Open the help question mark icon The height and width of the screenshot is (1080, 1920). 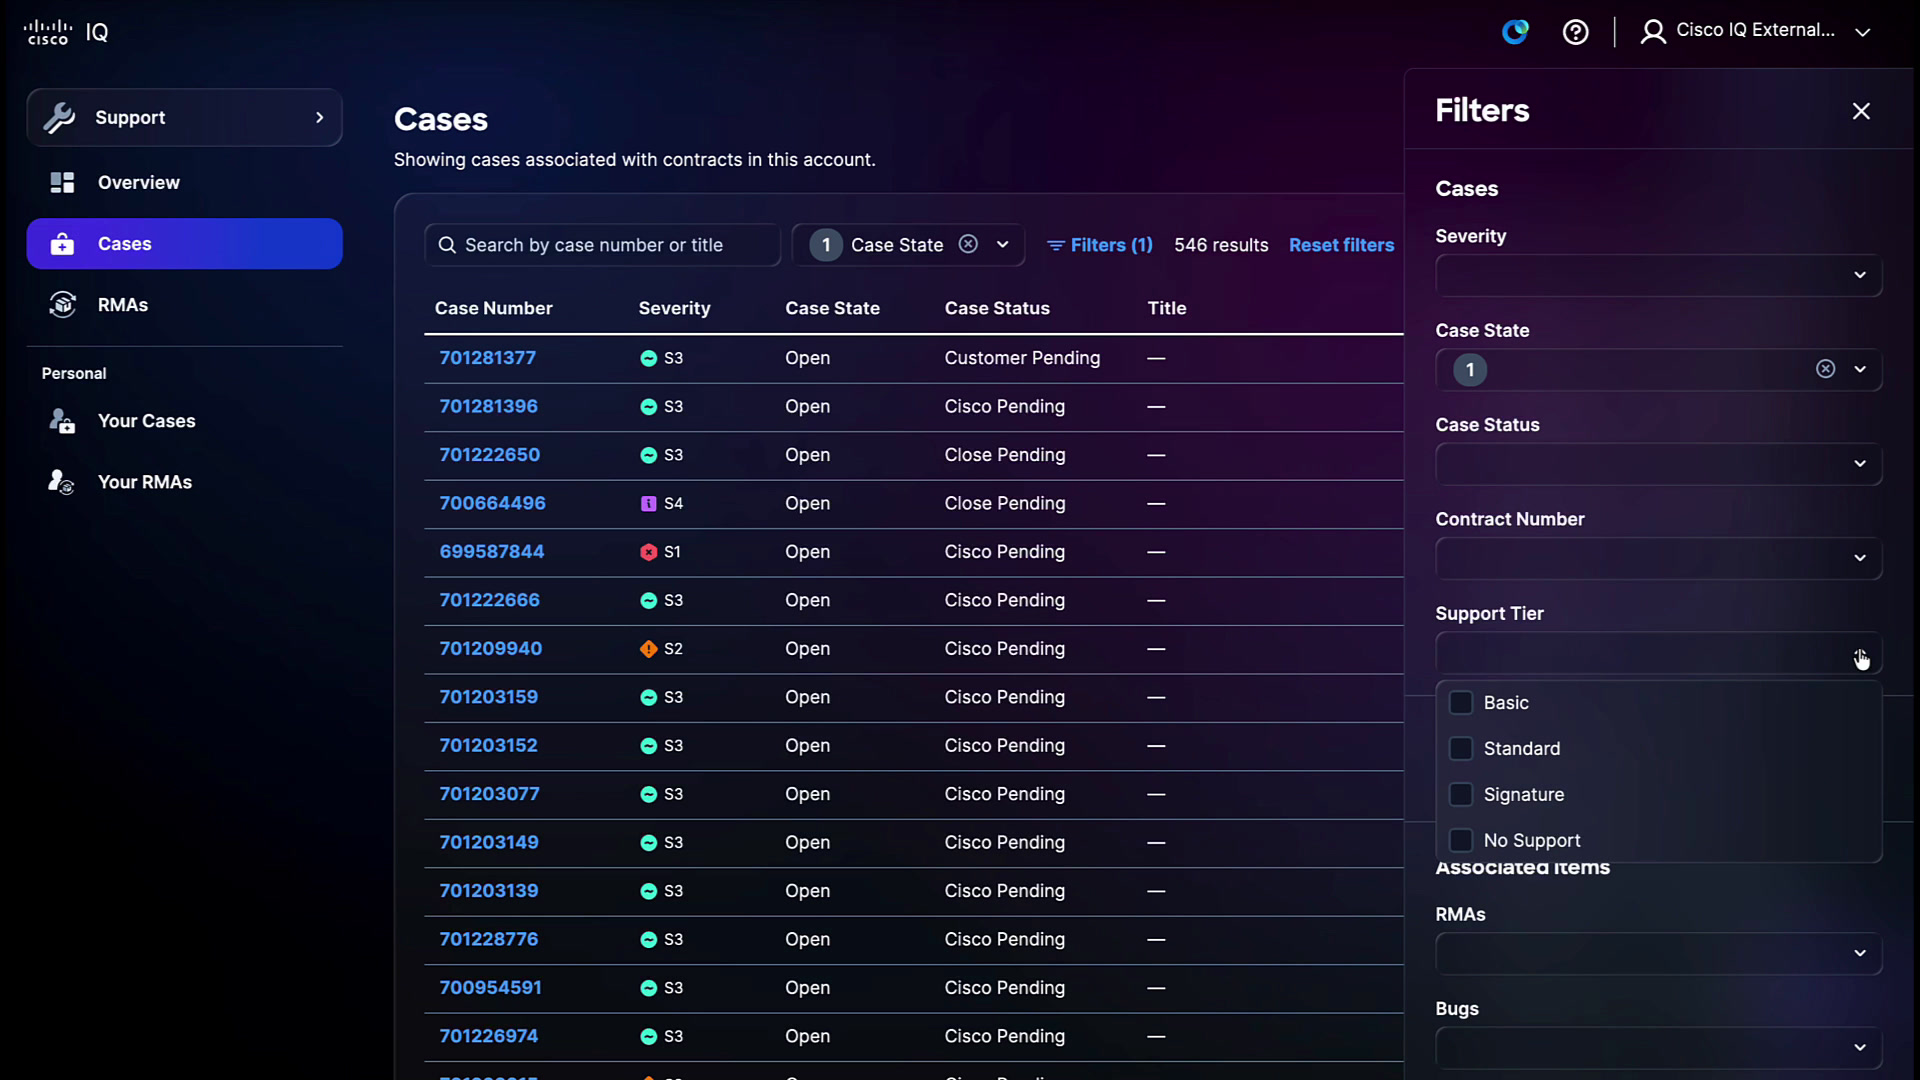[x=1575, y=32]
